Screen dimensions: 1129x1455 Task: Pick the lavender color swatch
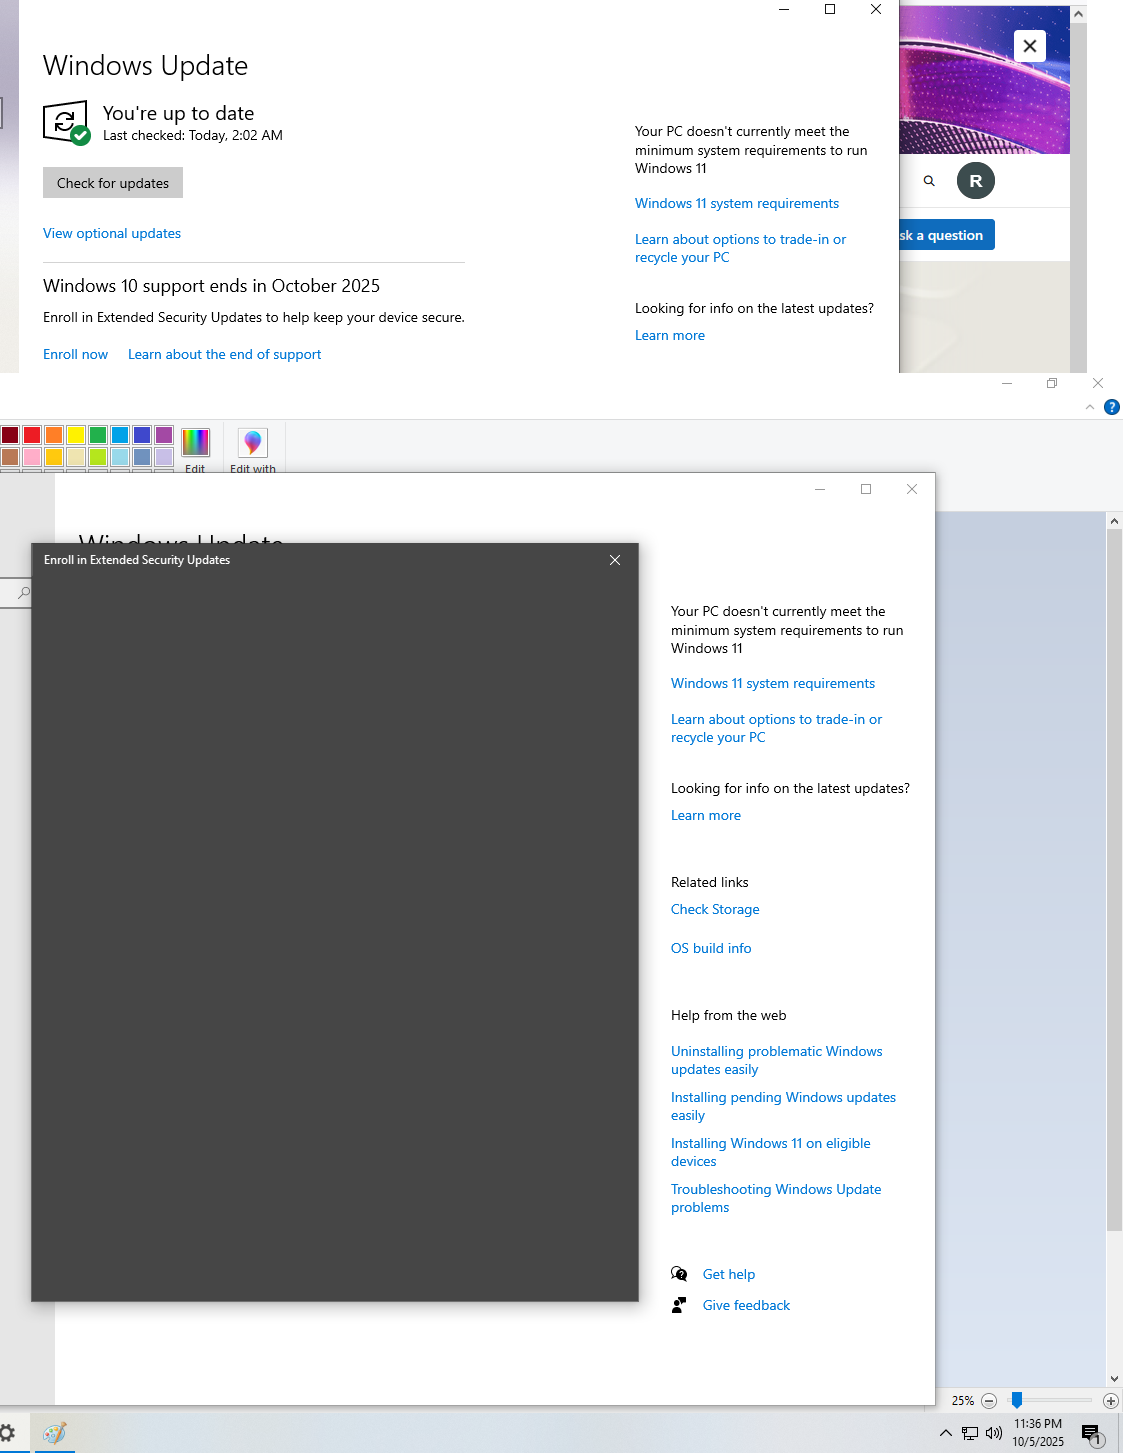click(x=164, y=456)
